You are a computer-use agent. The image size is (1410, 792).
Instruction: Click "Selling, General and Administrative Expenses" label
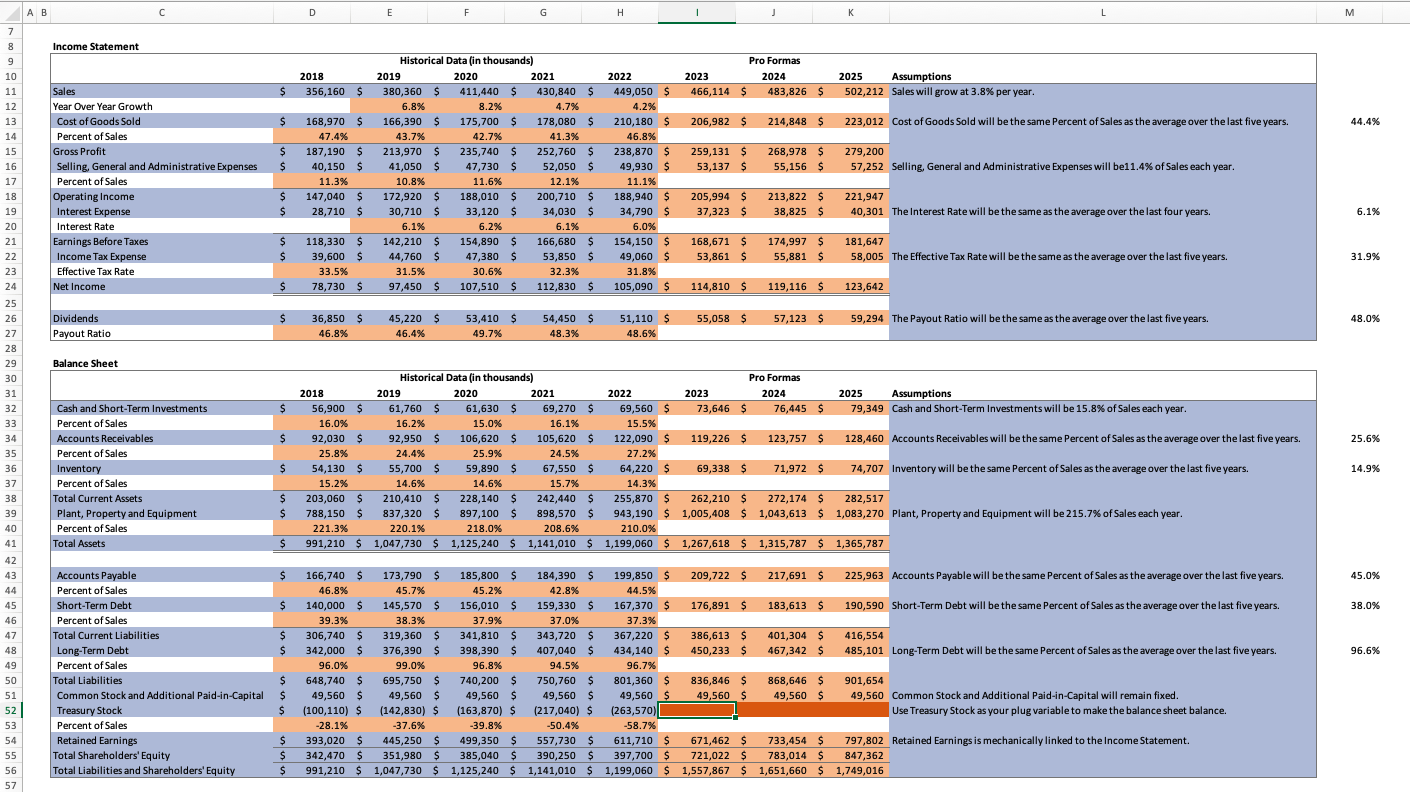(x=157, y=166)
